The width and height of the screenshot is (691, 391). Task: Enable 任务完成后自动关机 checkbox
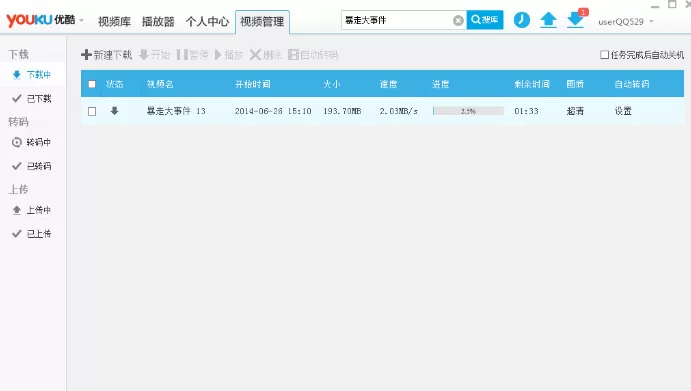[x=605, y=55]
